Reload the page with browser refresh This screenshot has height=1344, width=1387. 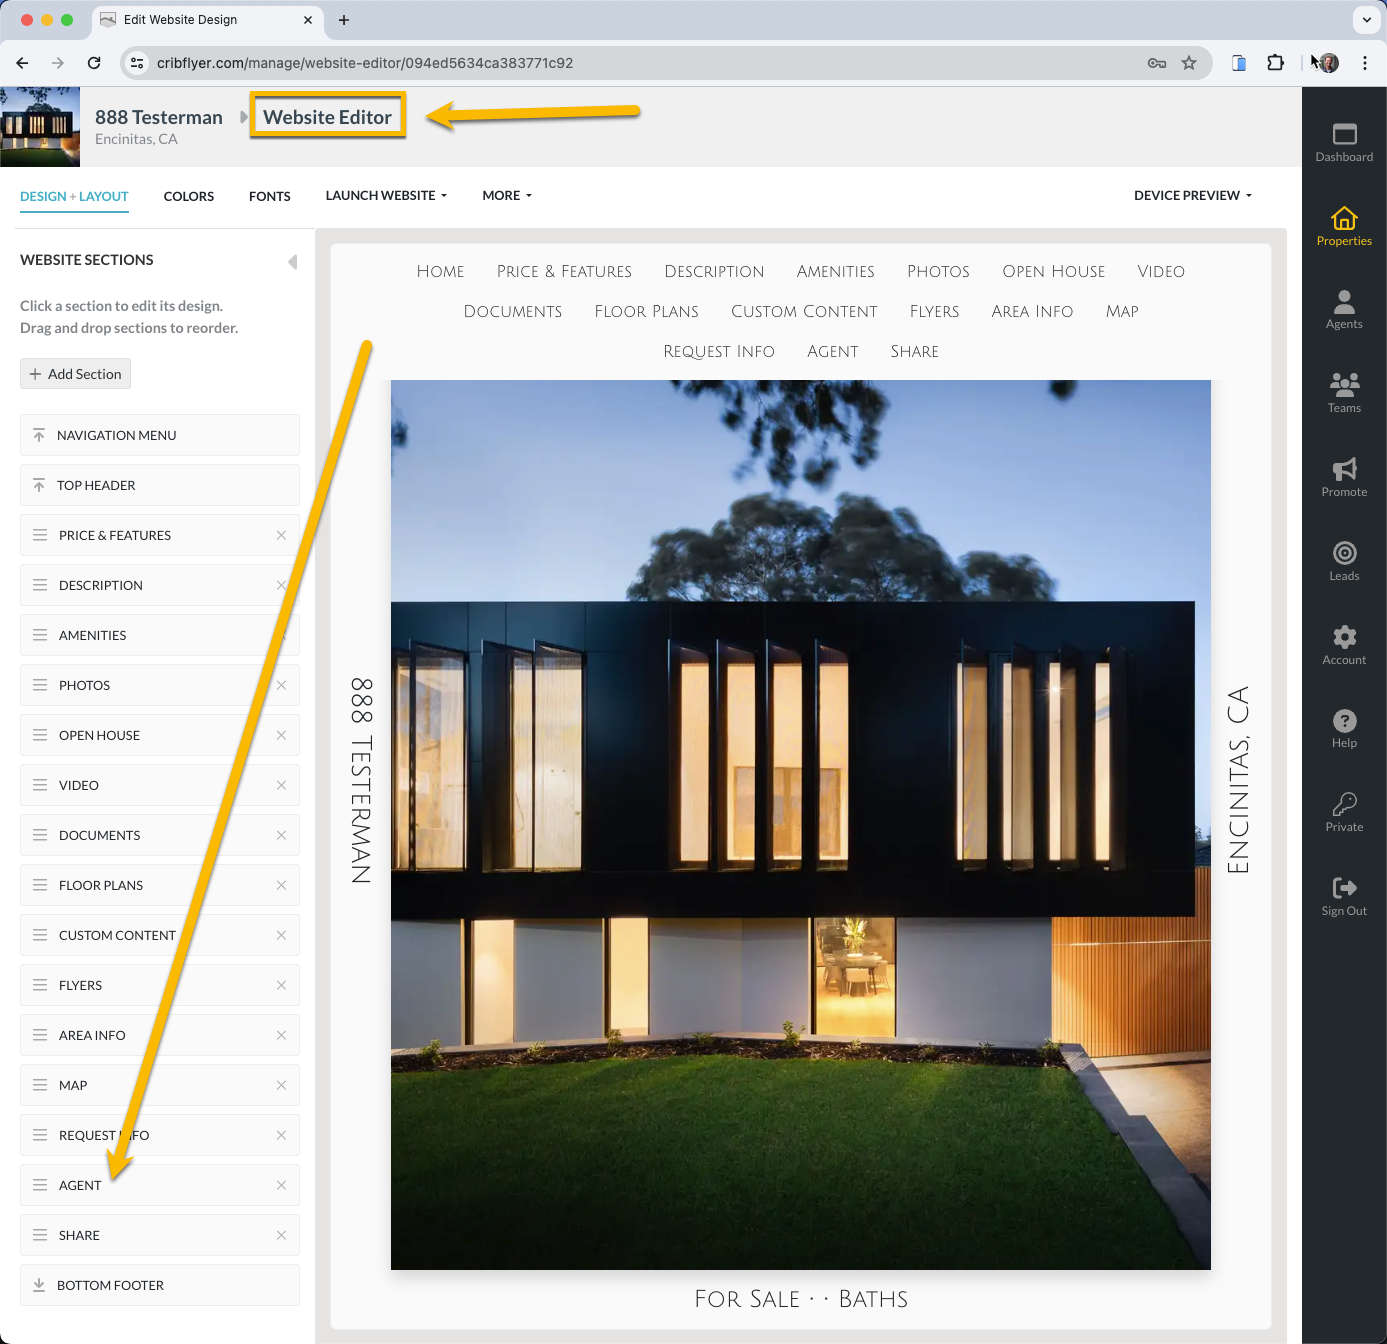(x=94, y=63)
